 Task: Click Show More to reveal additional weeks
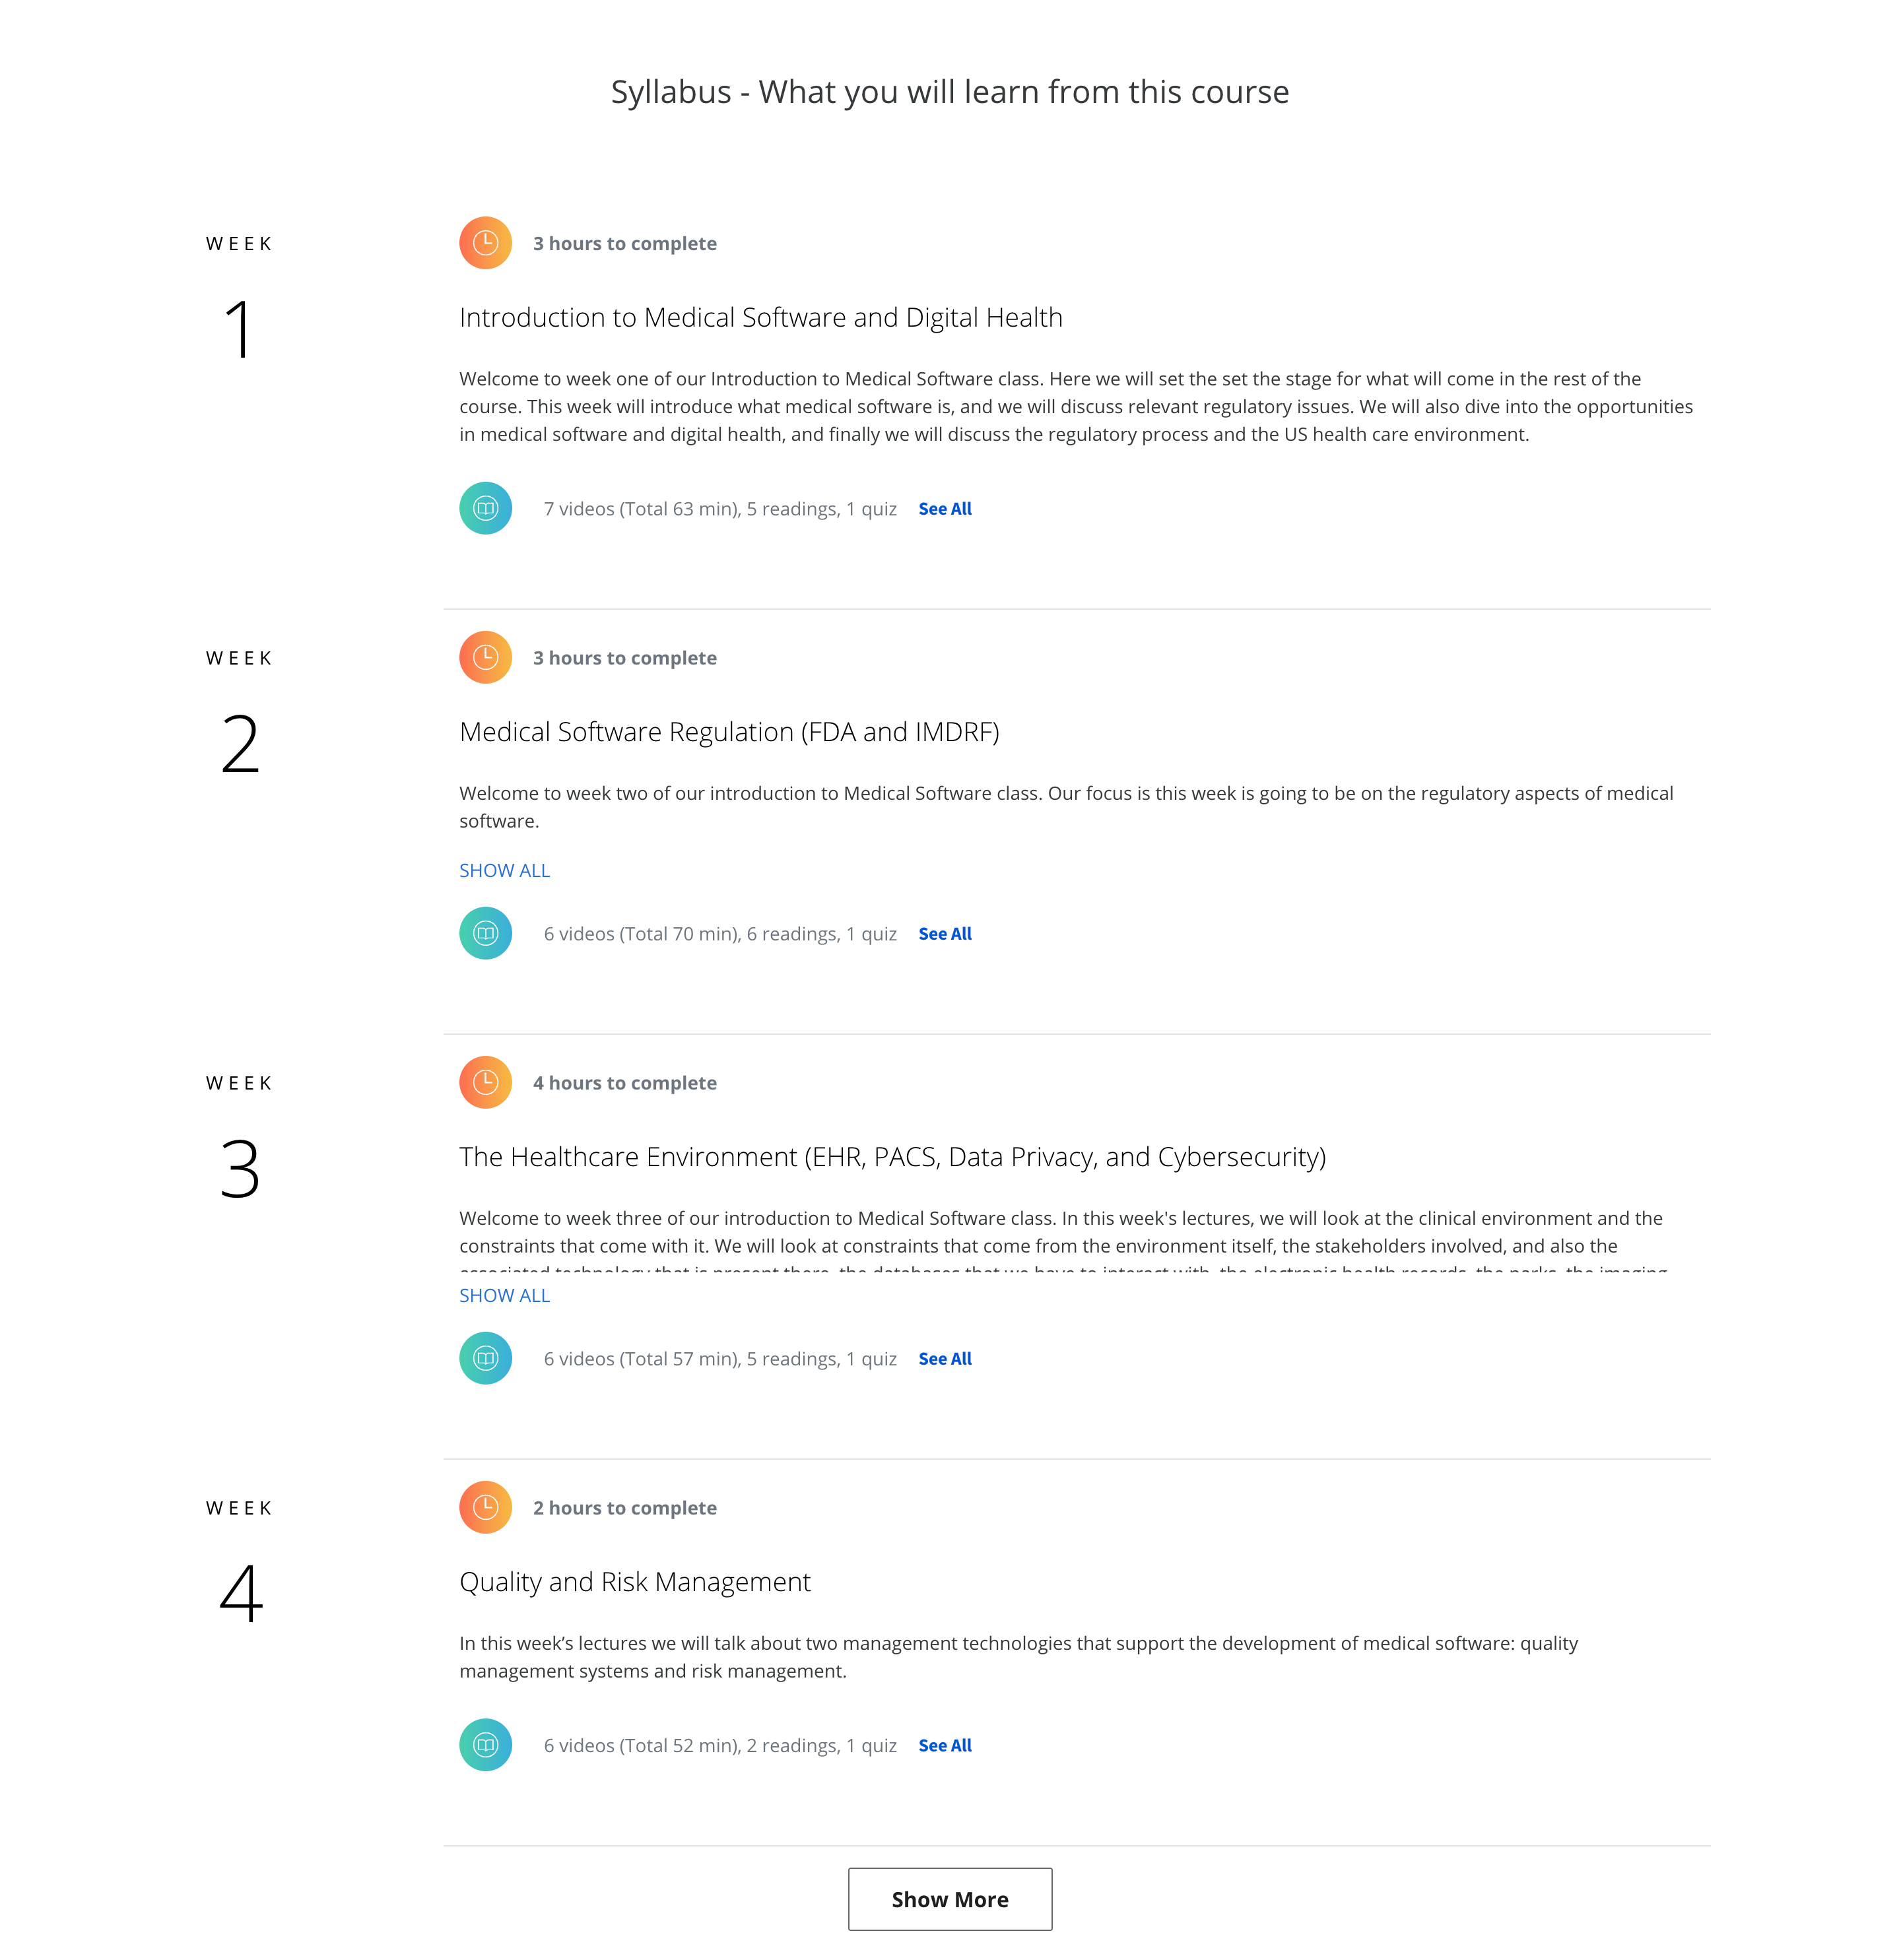pos(951,1899)
